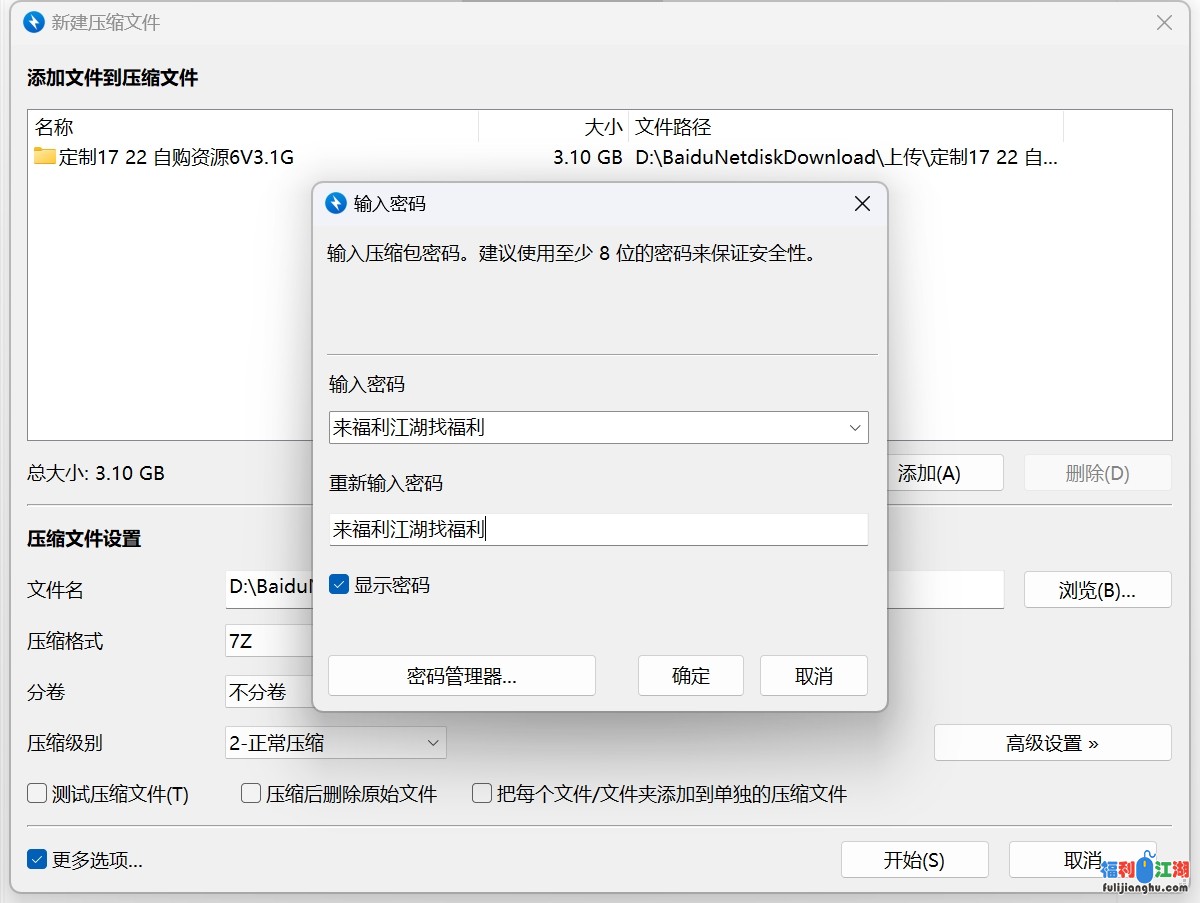Click the 确定 button
Screen dimensions: 1200x903
(690, 676)
